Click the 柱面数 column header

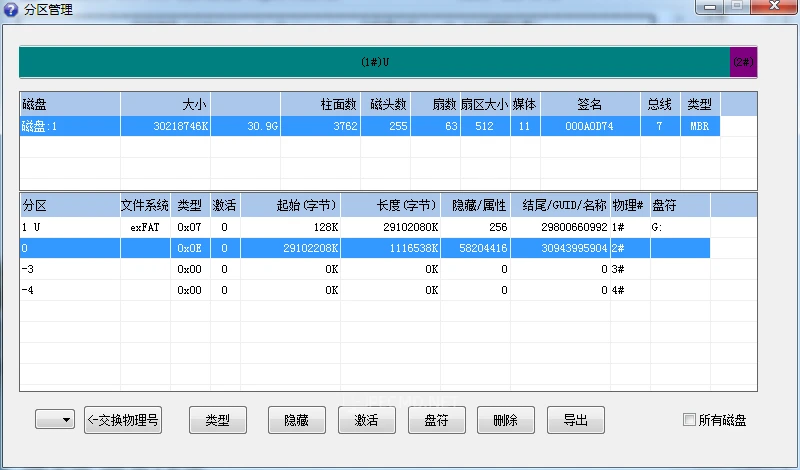pos(320,104)
